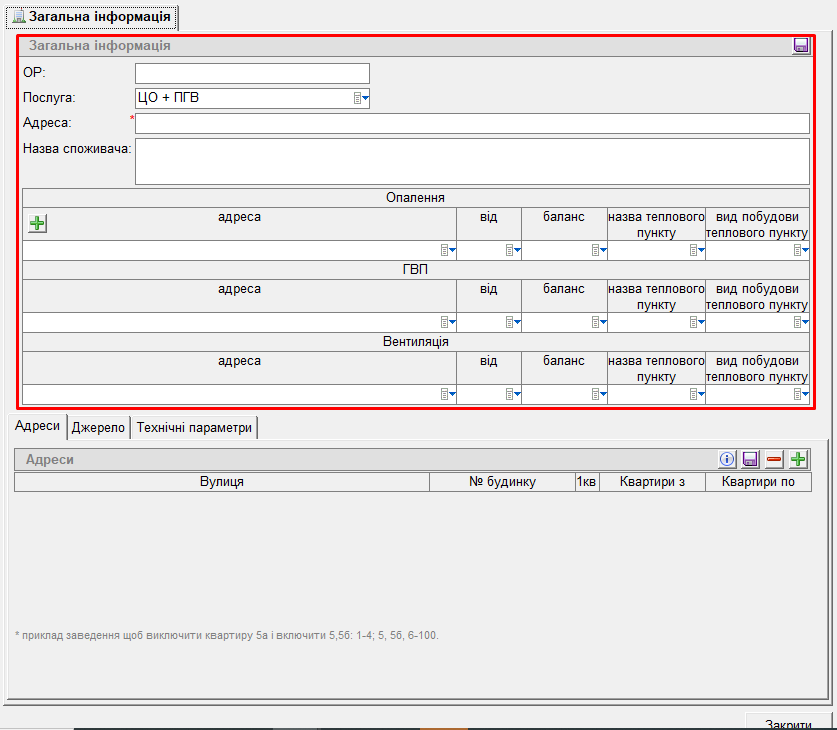The height and width of the screenshot is (730, 837).
Task: Click the Вулиця column header
Action: [x=221, y=482]
